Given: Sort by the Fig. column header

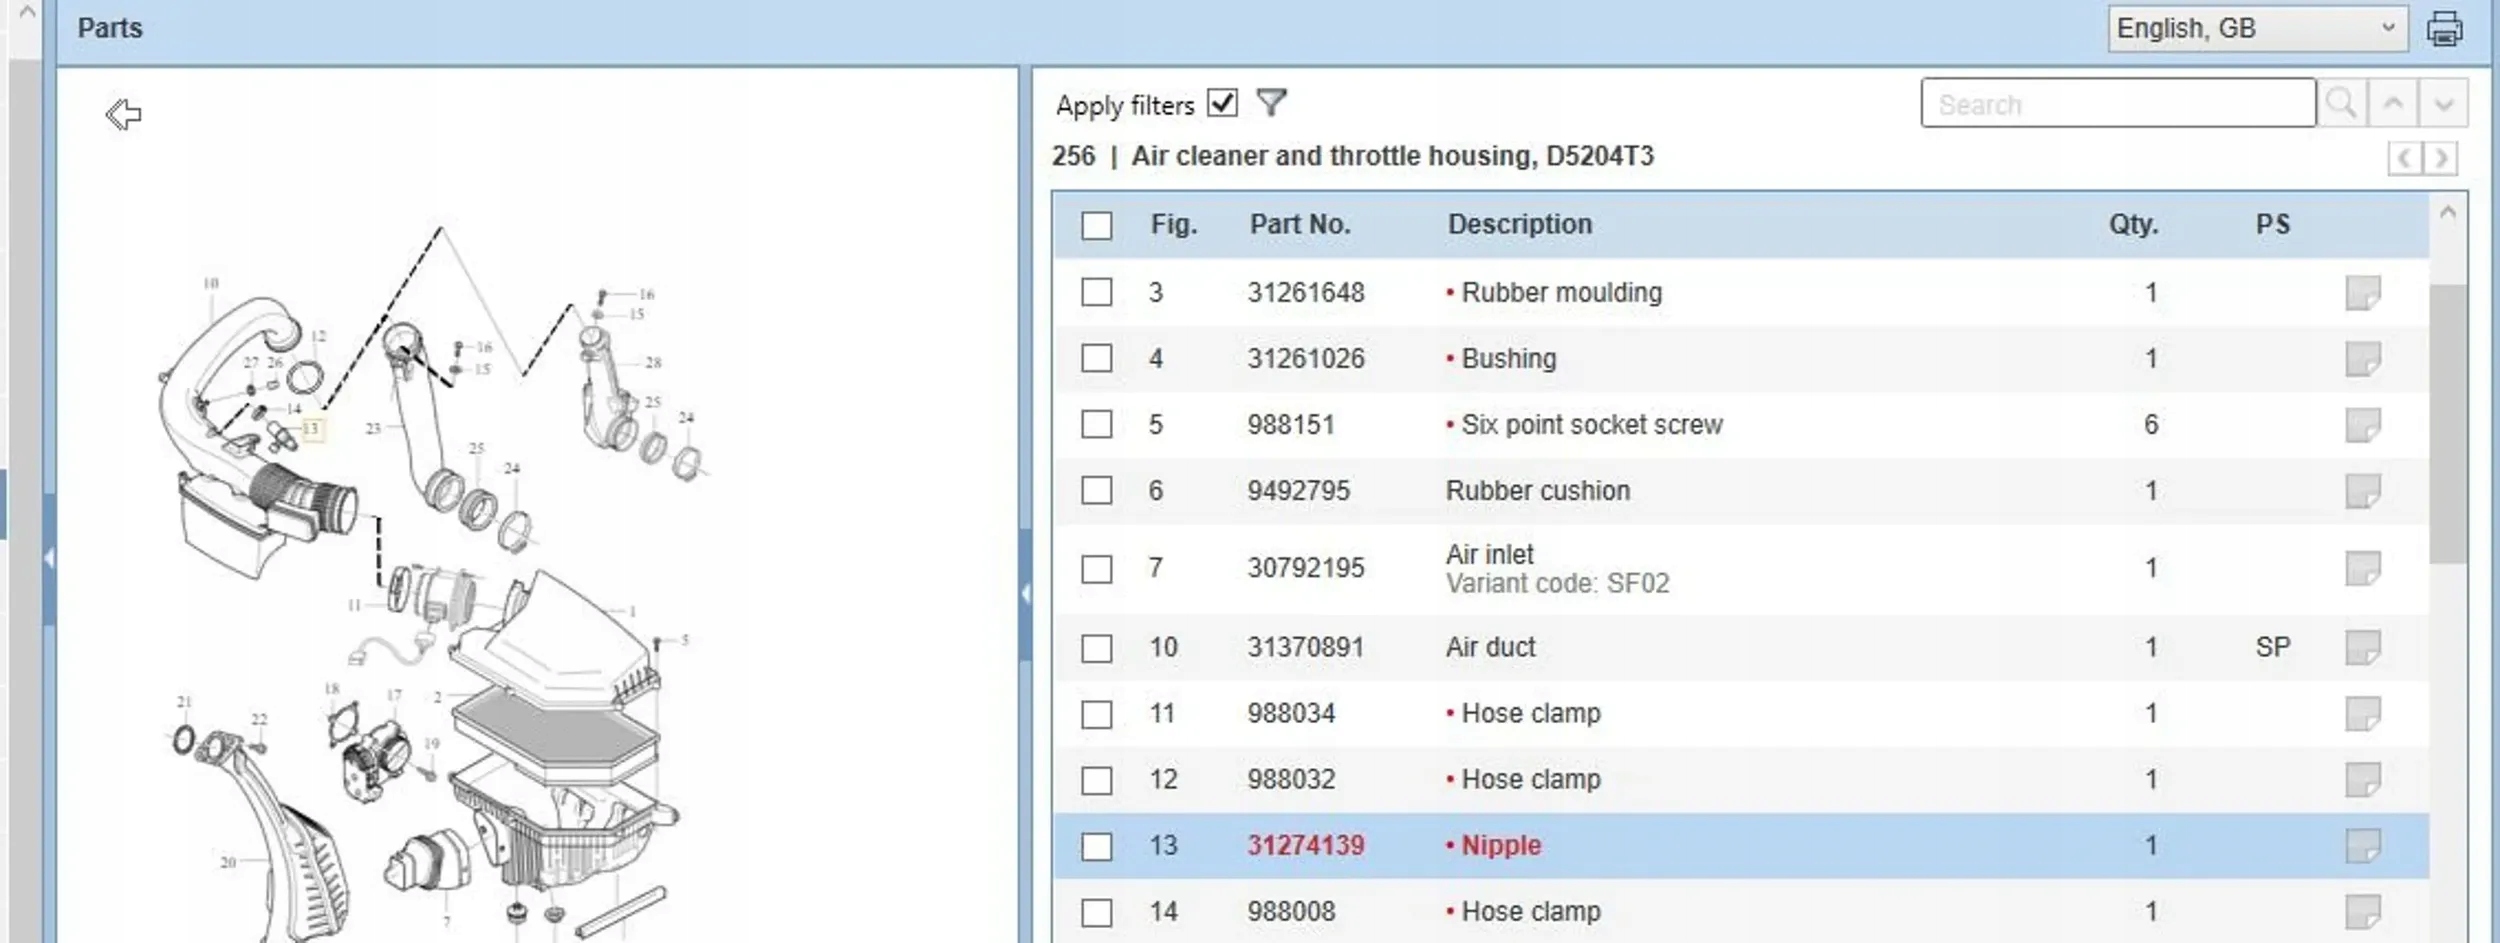Looking at the screenshot, I should (1173, 224).
